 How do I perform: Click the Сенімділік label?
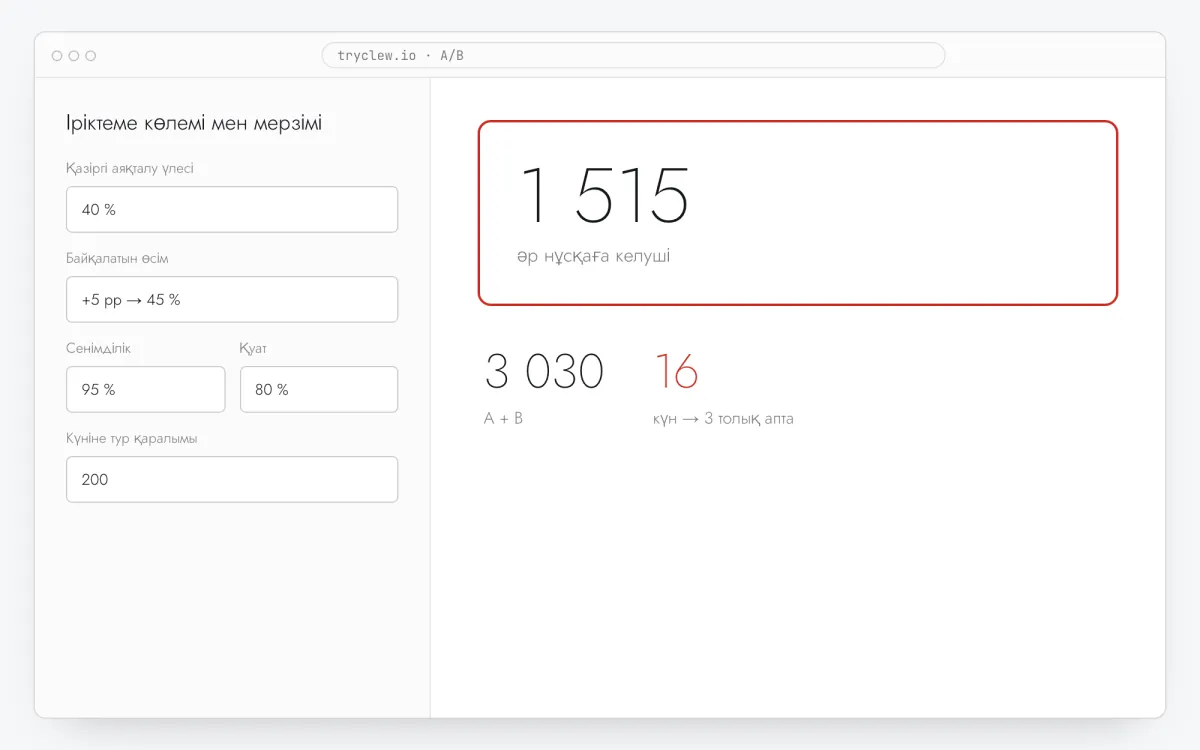point(98,348)
